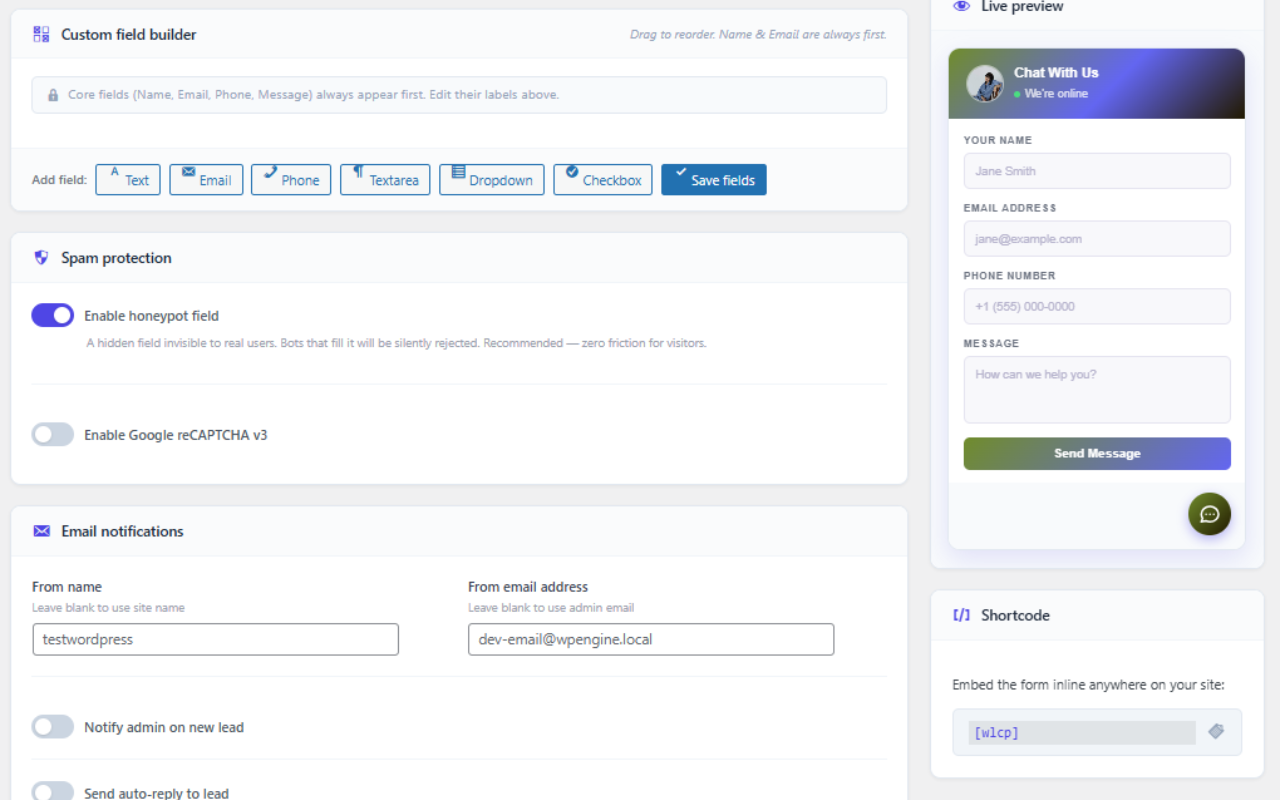Click the From name input field
Screen dimensions: 1280x800
pos(215,639)
